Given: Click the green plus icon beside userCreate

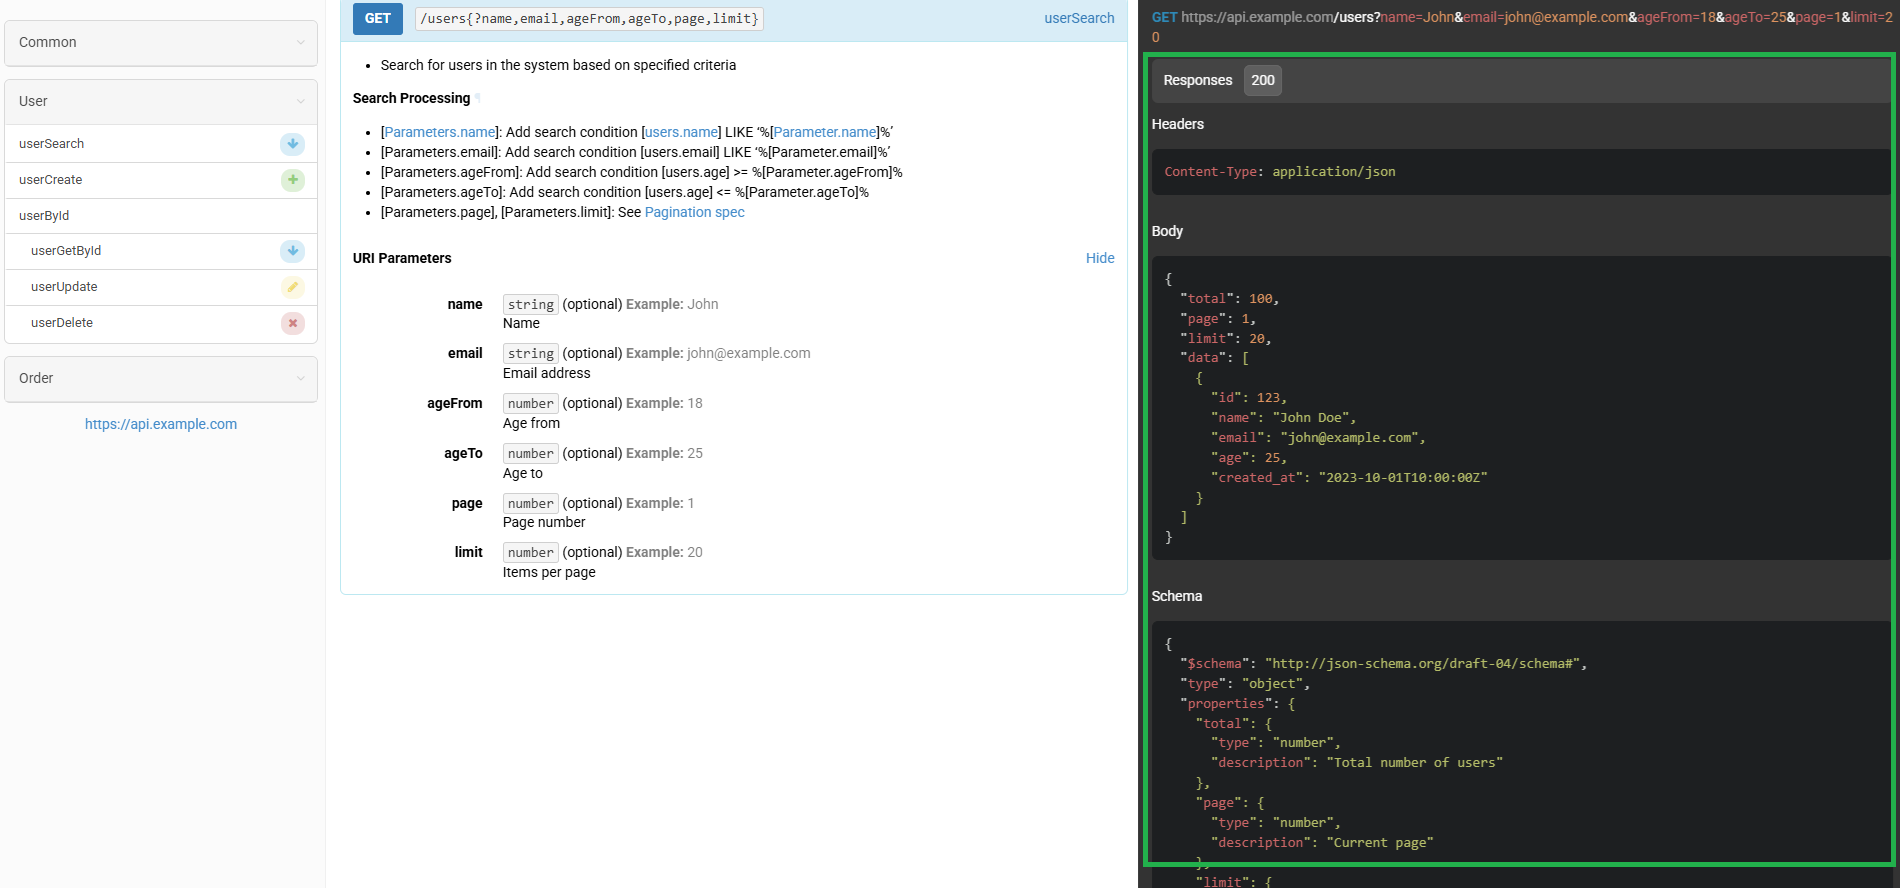Looking at the screenshot, I should point(292,180).
